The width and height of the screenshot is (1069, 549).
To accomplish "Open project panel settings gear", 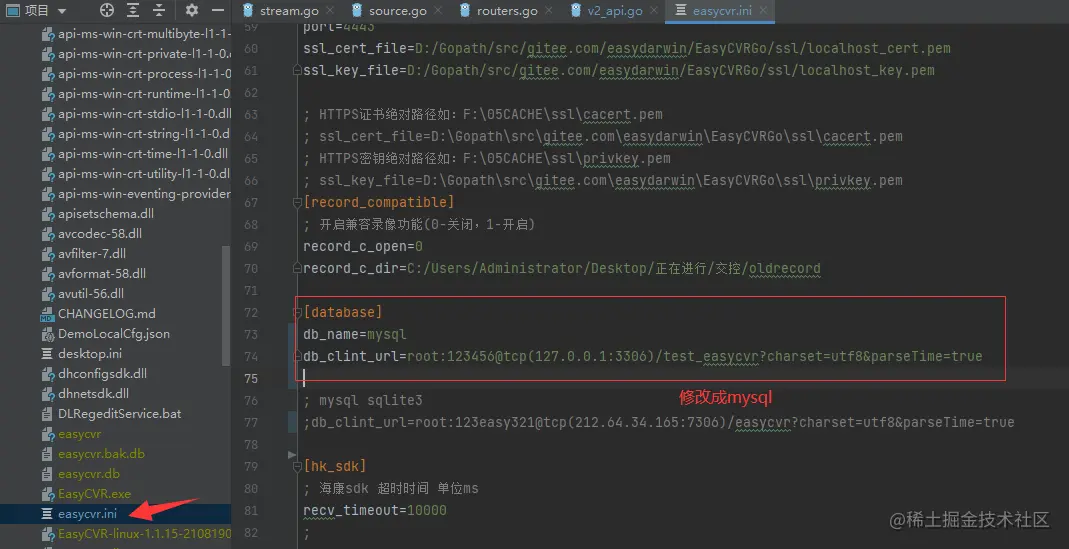I will point(192,10).
